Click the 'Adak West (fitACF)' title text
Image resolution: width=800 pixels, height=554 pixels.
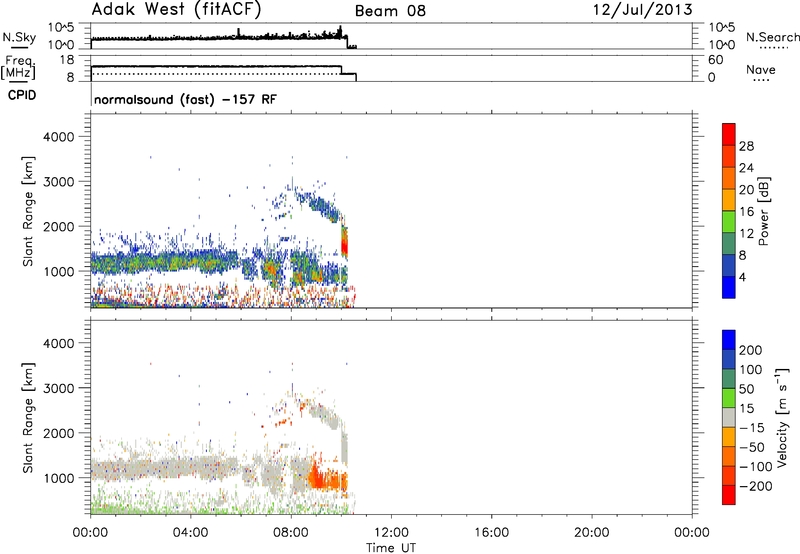coord(176,9)
